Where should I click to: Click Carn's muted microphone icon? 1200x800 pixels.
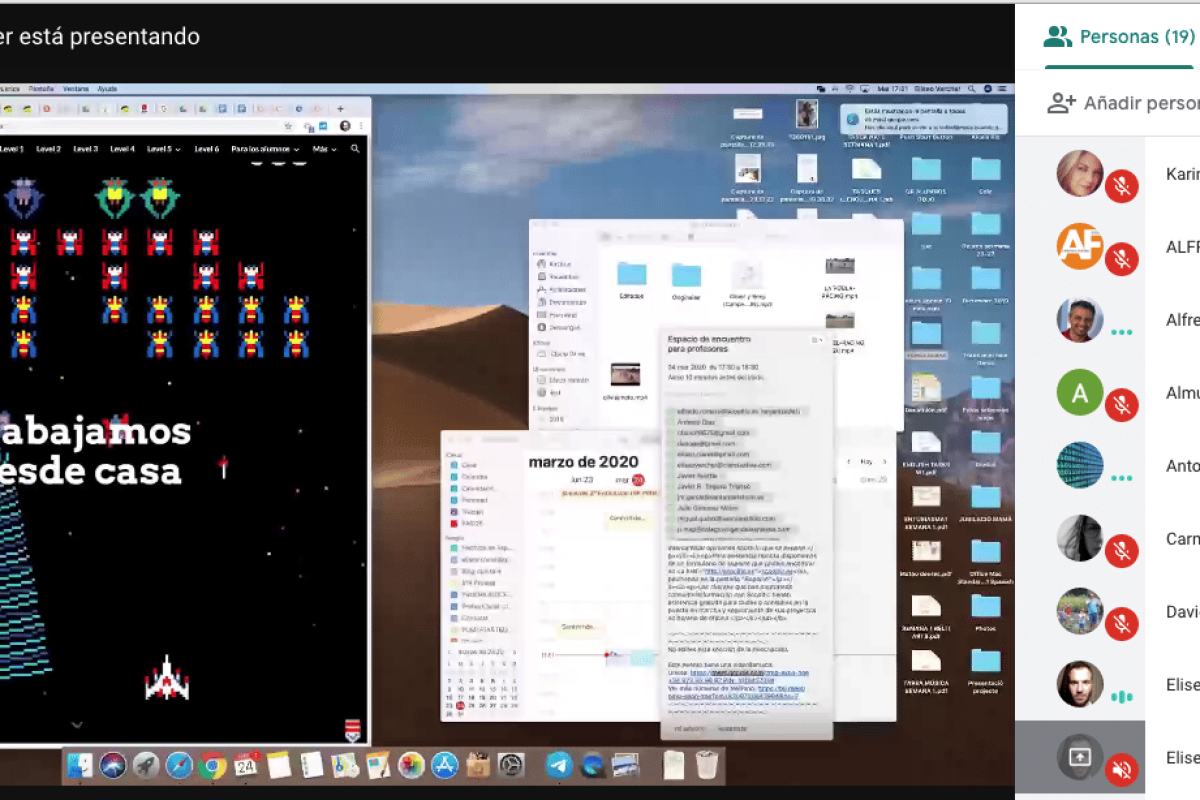1122,551
